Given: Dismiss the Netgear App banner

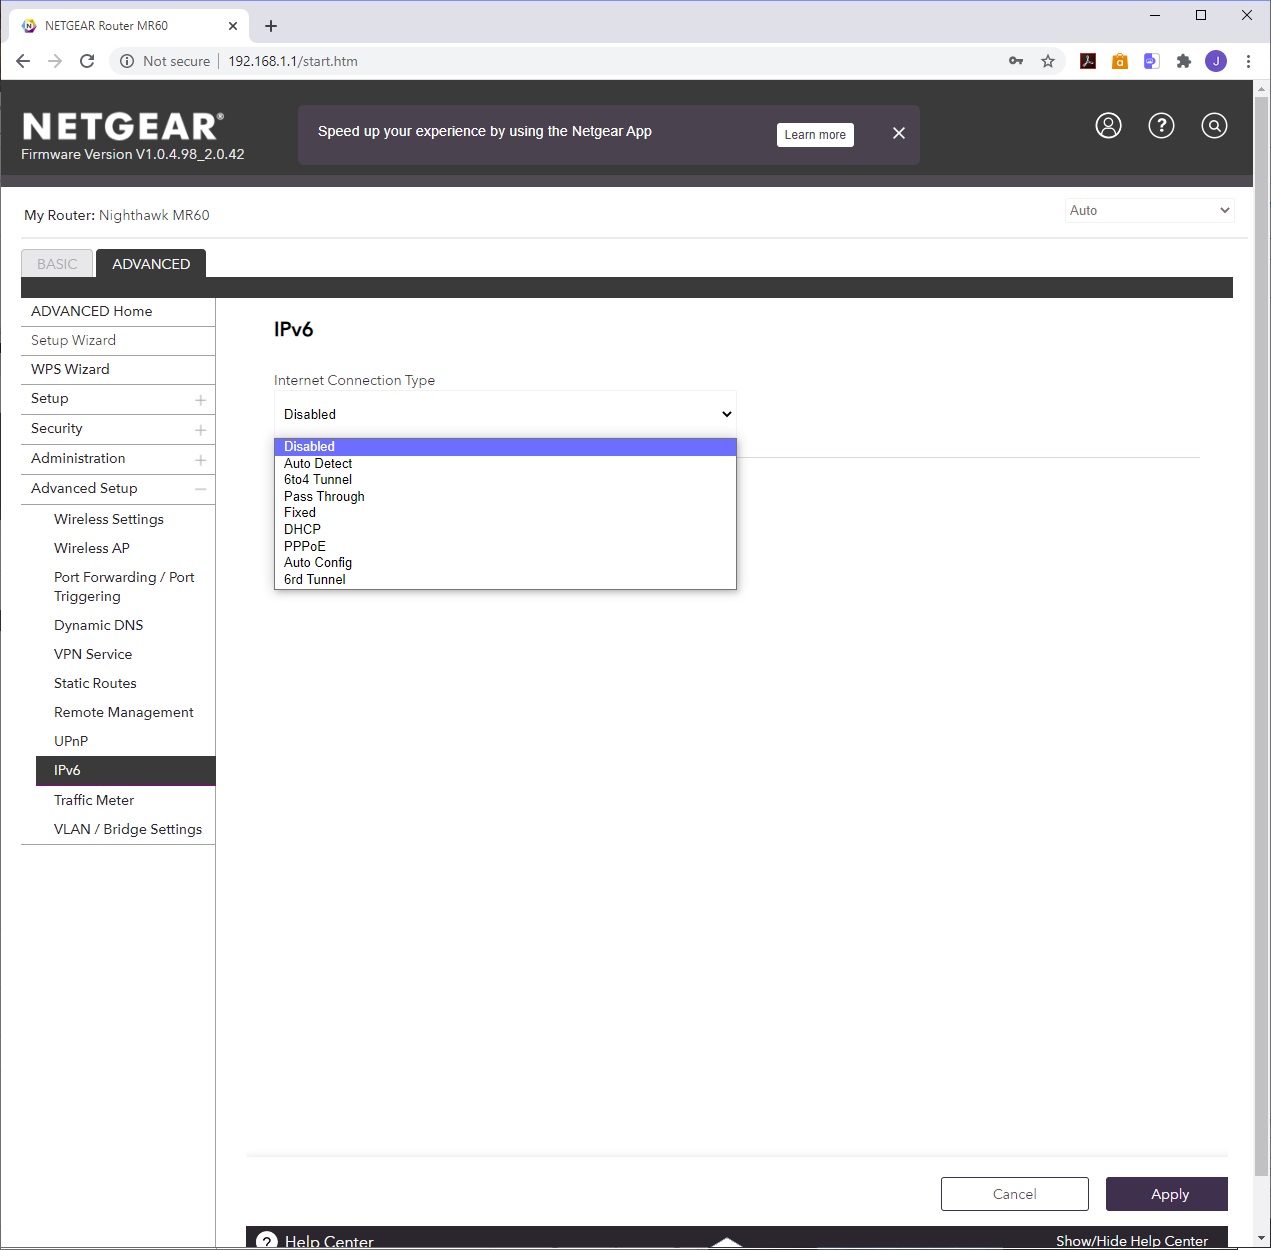Looking at the screenshot, I should (x=899, y=133).
